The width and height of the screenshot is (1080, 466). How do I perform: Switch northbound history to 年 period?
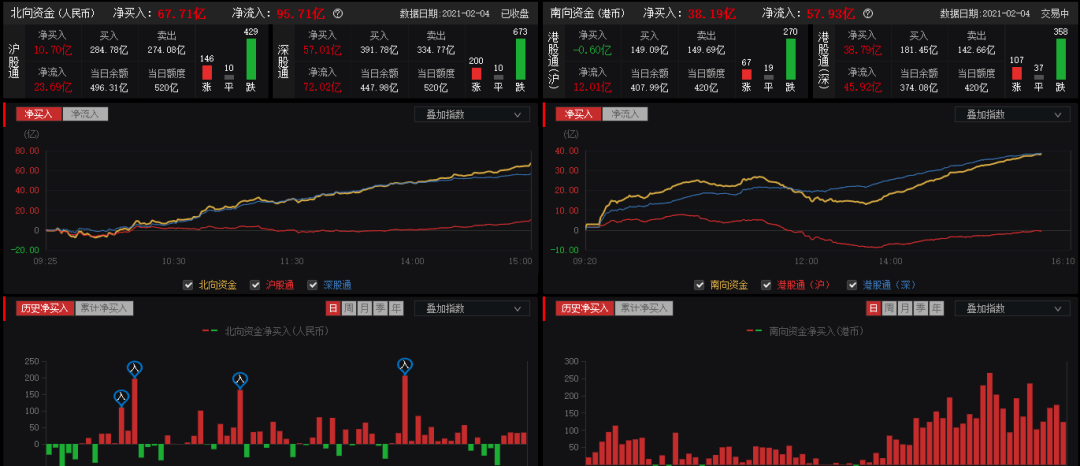coord(397,308)
